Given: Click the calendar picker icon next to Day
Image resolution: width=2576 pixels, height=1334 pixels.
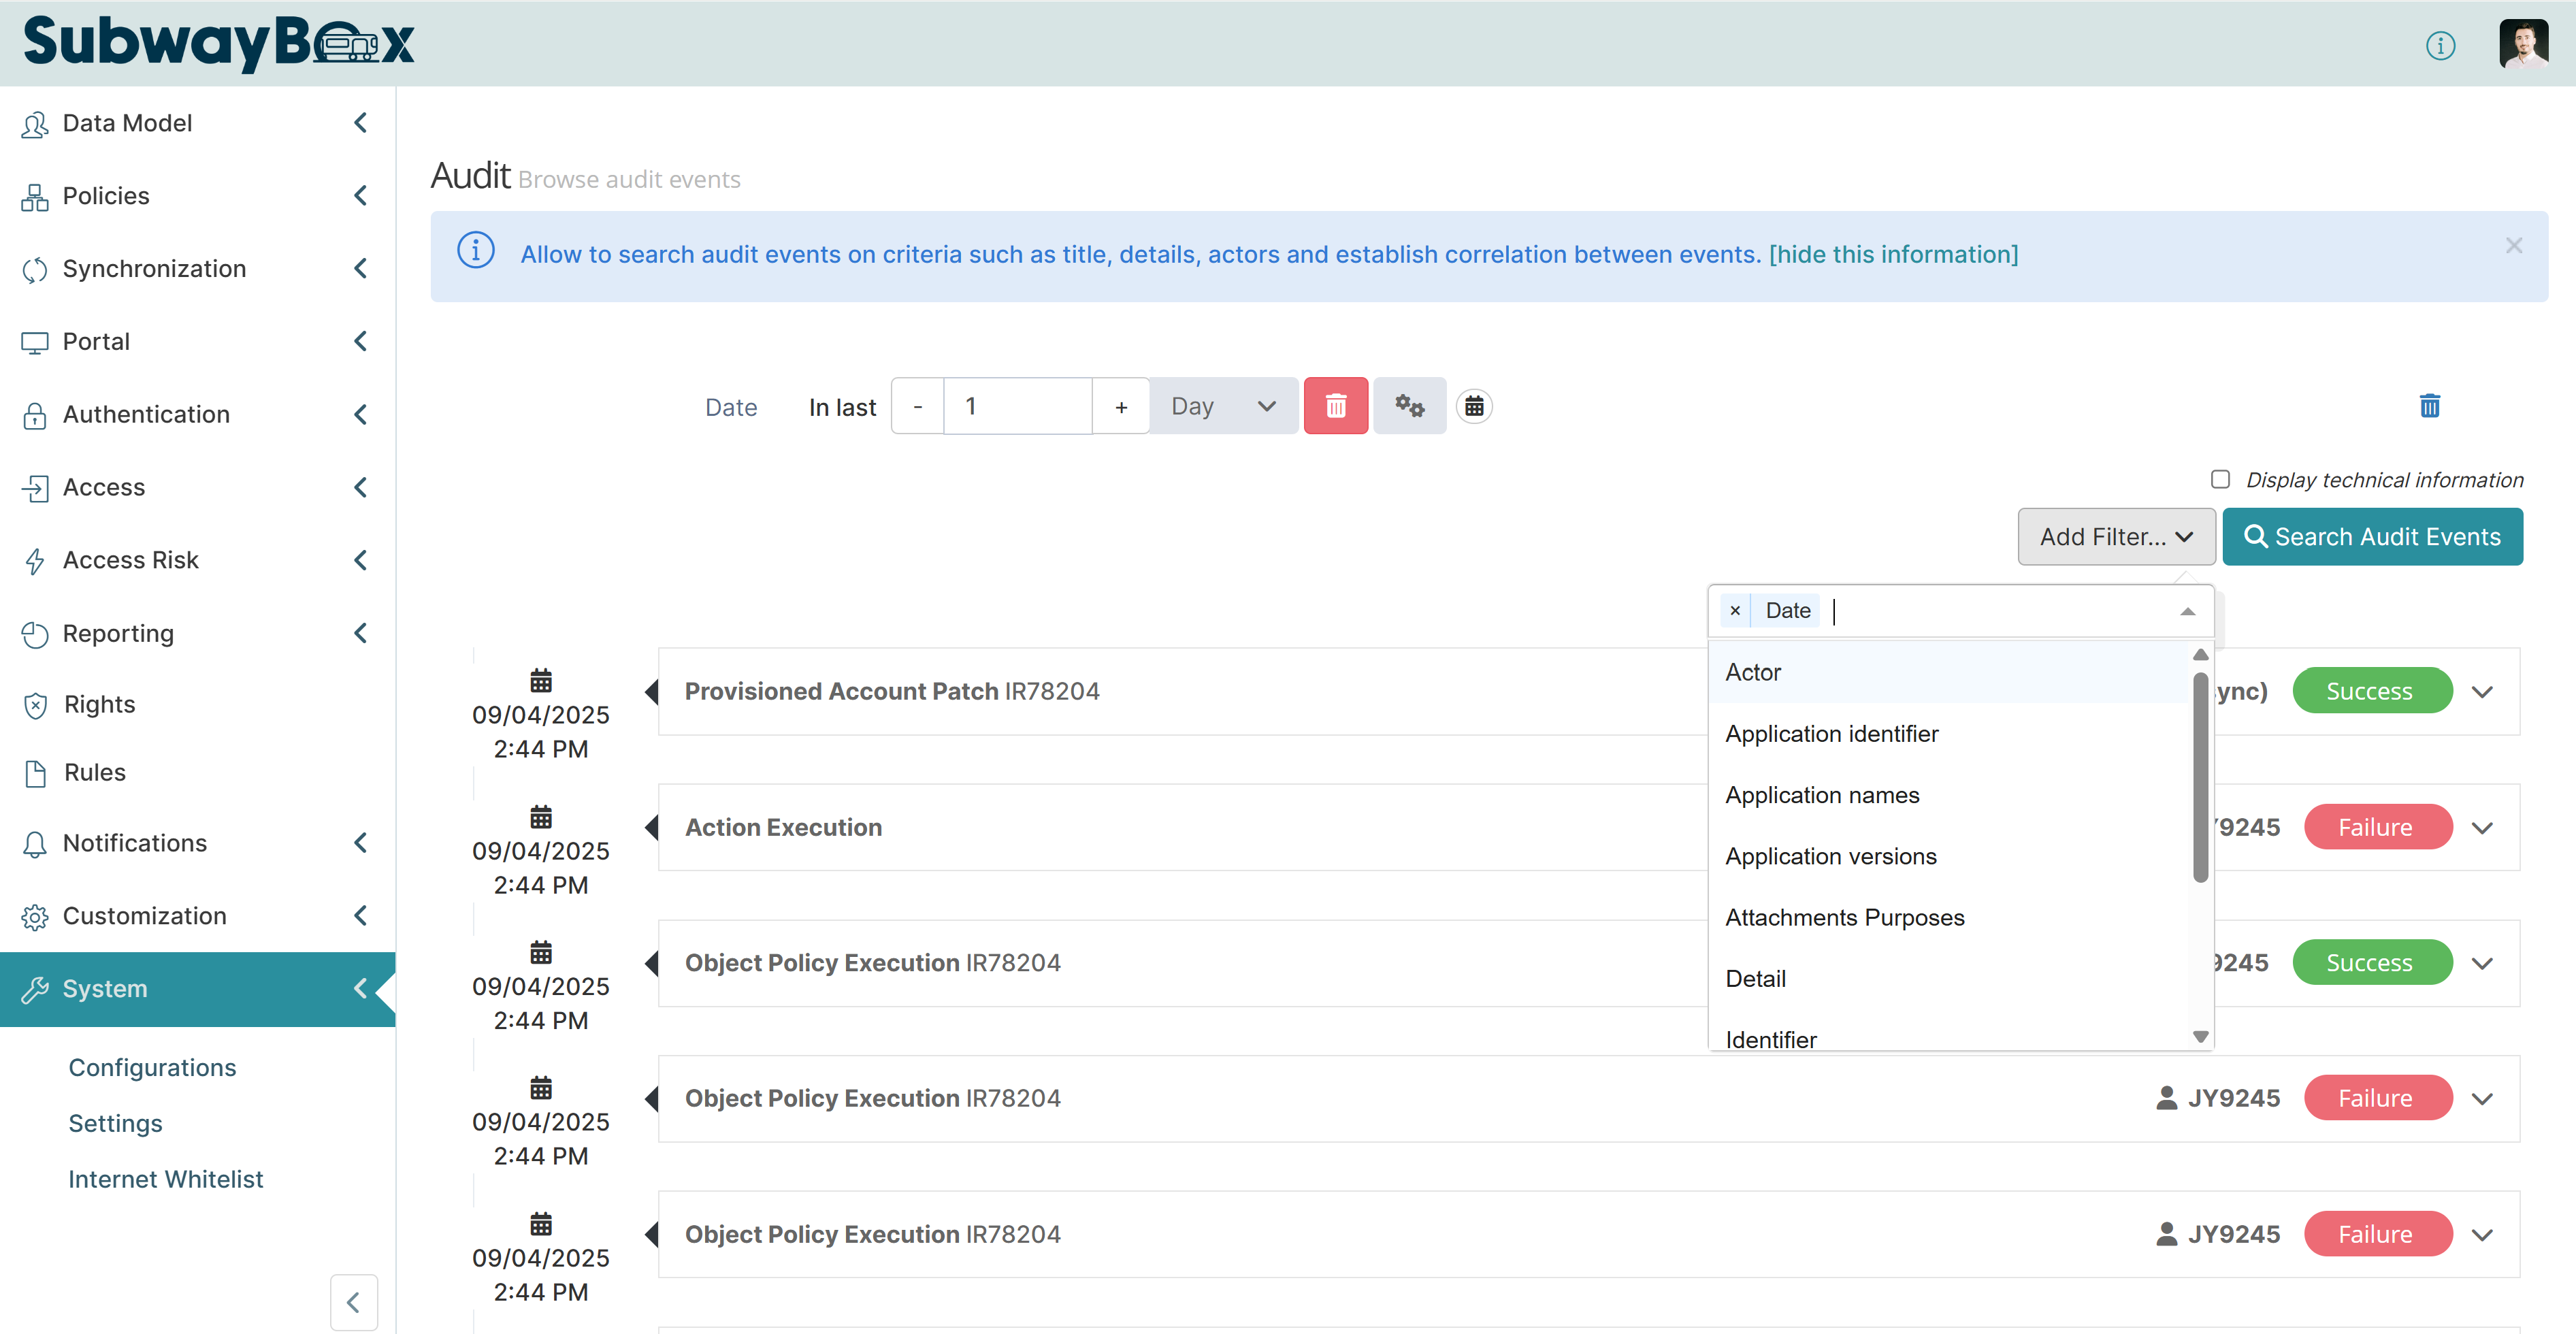Looking at the screenshot, I should click(x=1474, y=406).
